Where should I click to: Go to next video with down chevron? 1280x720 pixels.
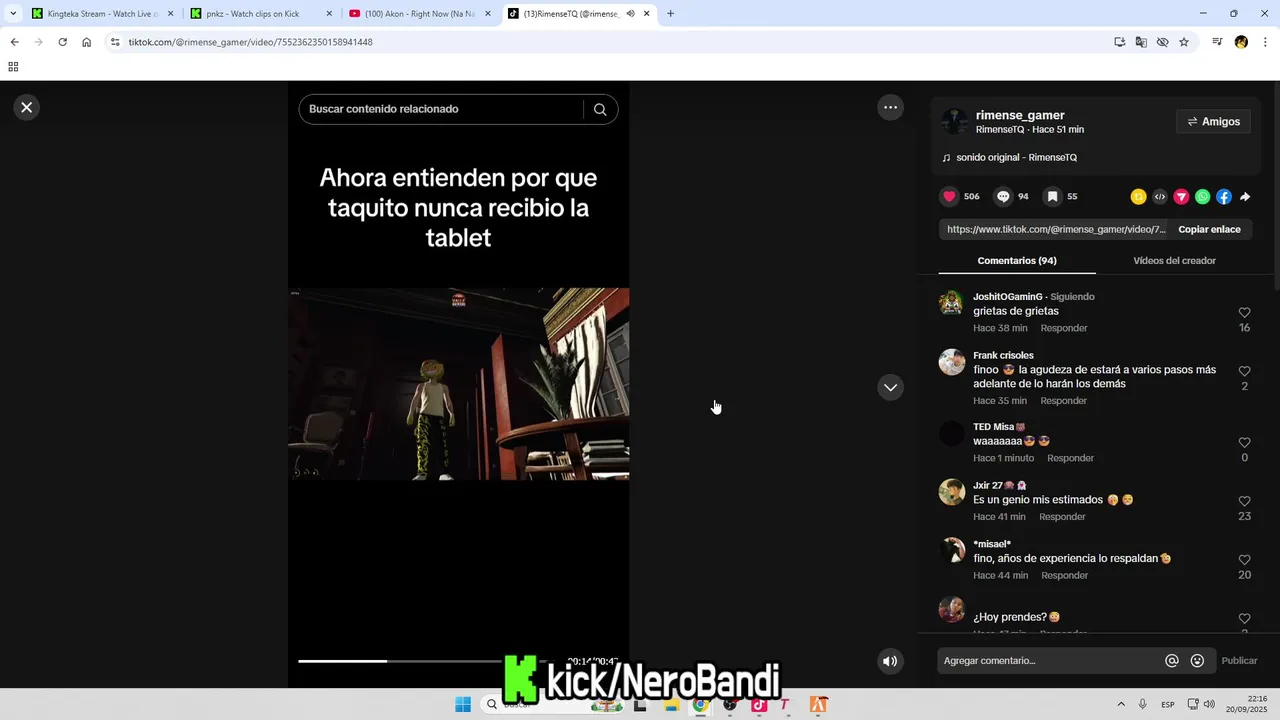[x=890, y=387]
